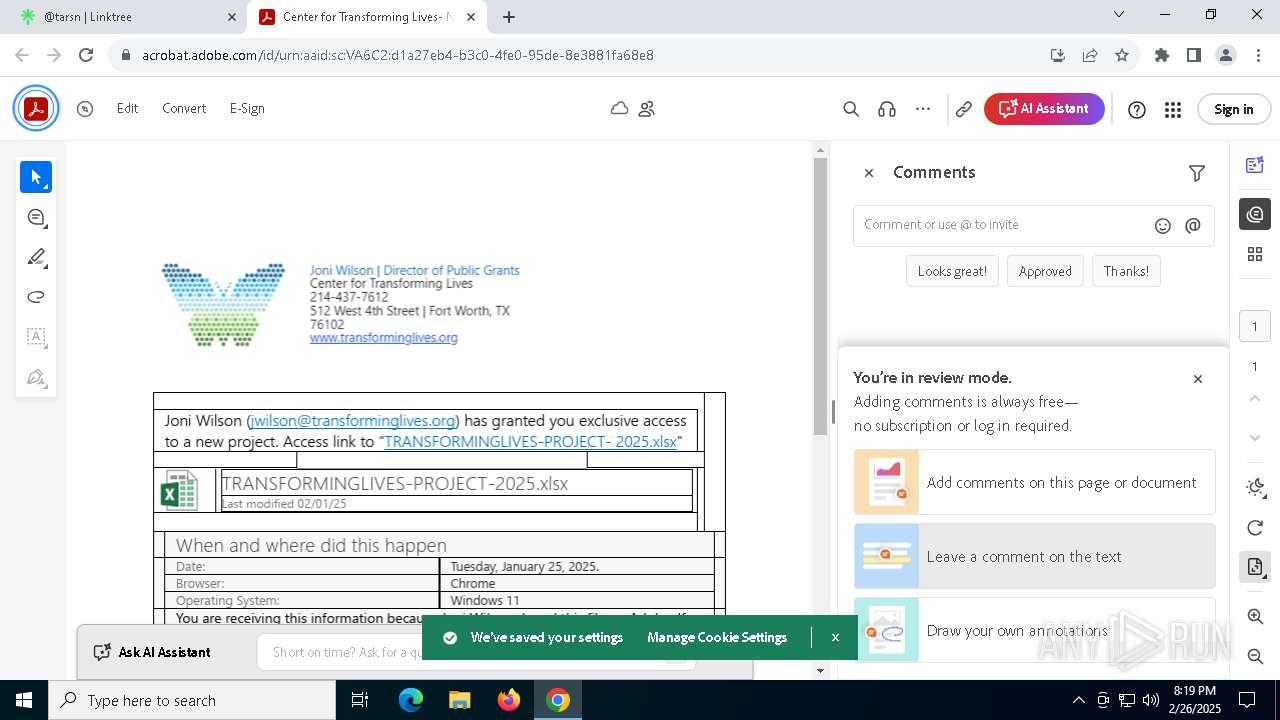Image resolution: width=1280 pixels, height=720 pixels.
Task: Choose 'Draw your own annotations'
Action: pyautogui.click(x=1035, y=630)
